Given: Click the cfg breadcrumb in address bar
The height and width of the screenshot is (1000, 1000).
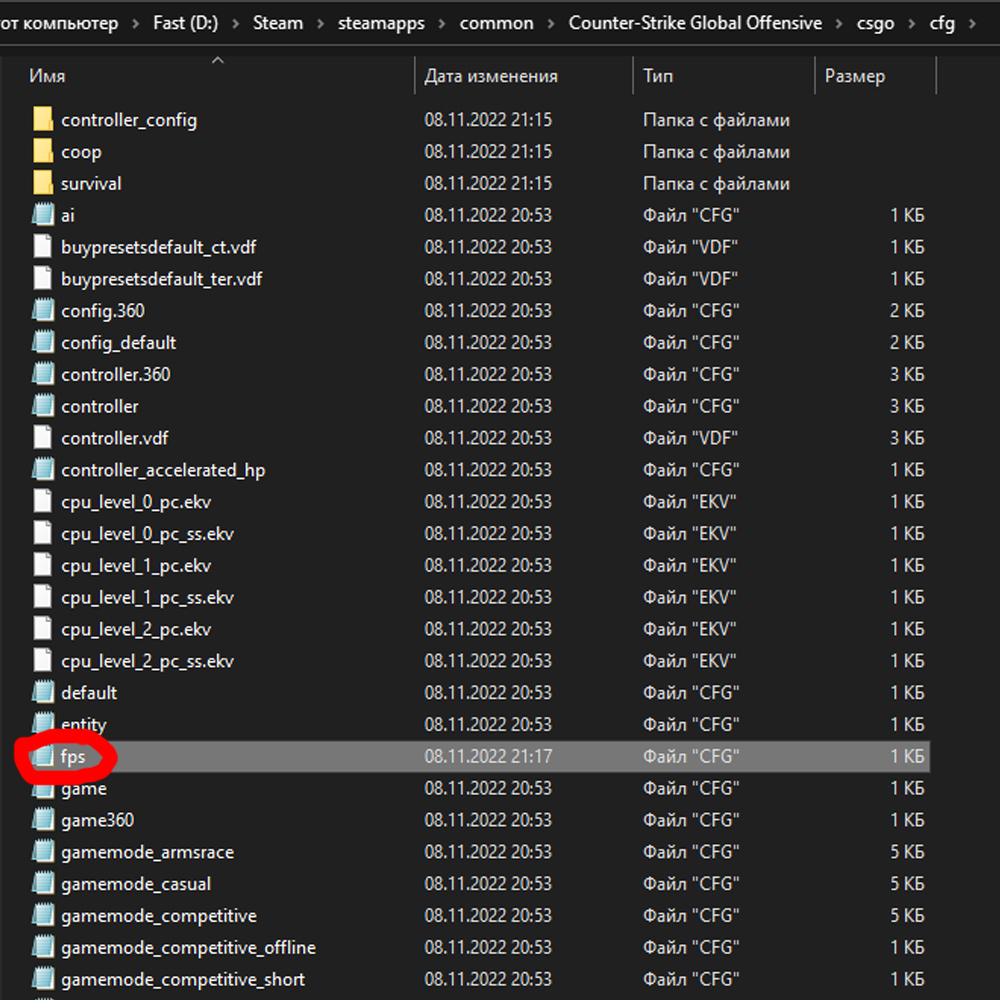Looking at the screenshot, I should click(x=942, y=24).
